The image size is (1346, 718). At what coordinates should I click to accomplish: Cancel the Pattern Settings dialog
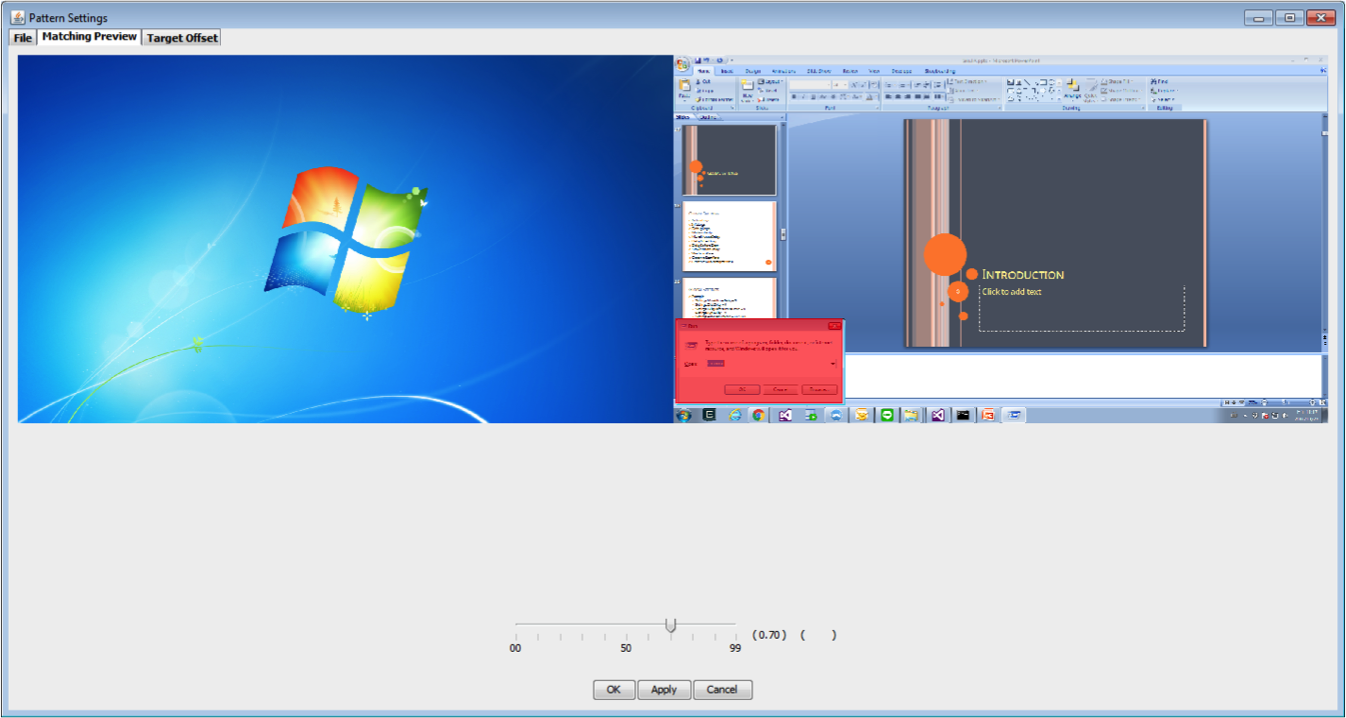click(722, 689)
